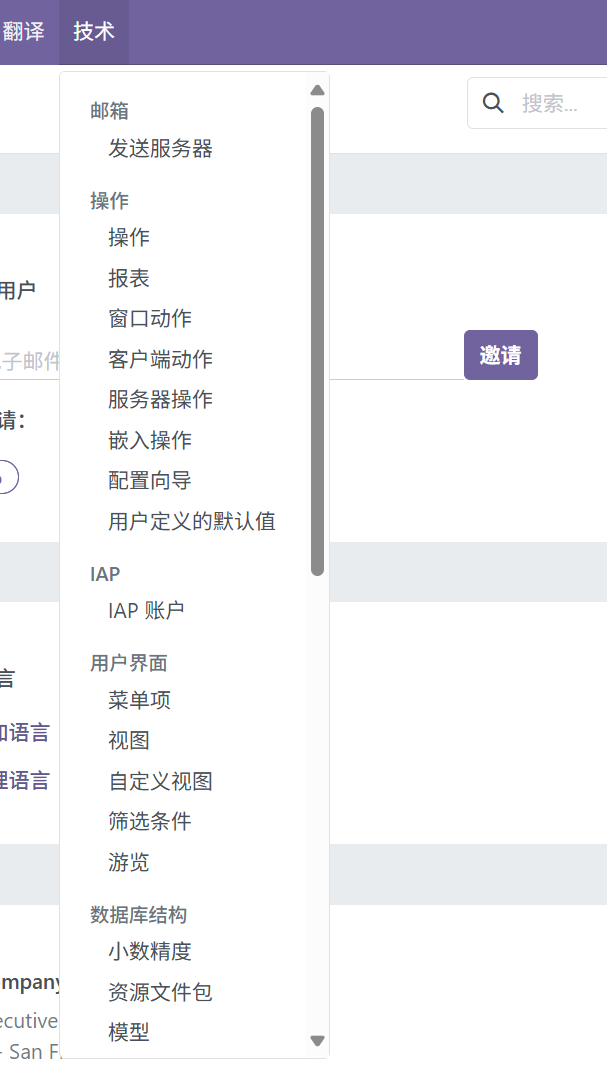Open the 翻译 menu

(x=24, y=32)
